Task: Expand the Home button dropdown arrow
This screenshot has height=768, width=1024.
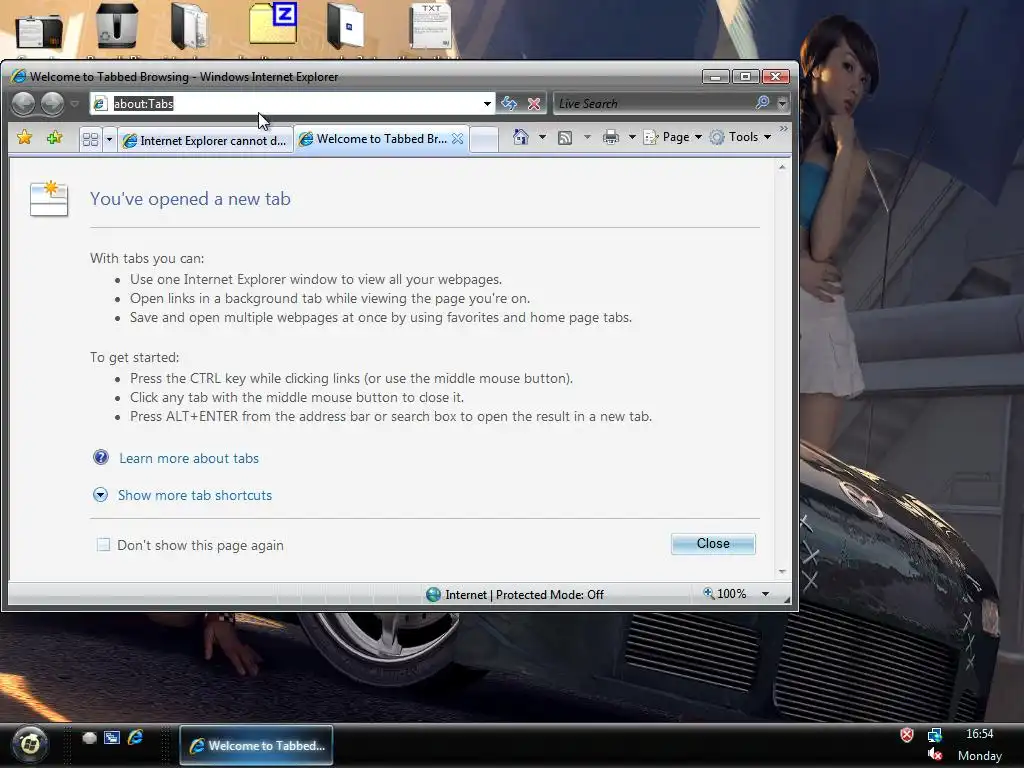Action: pyautogui.click(x=542, y=137)
